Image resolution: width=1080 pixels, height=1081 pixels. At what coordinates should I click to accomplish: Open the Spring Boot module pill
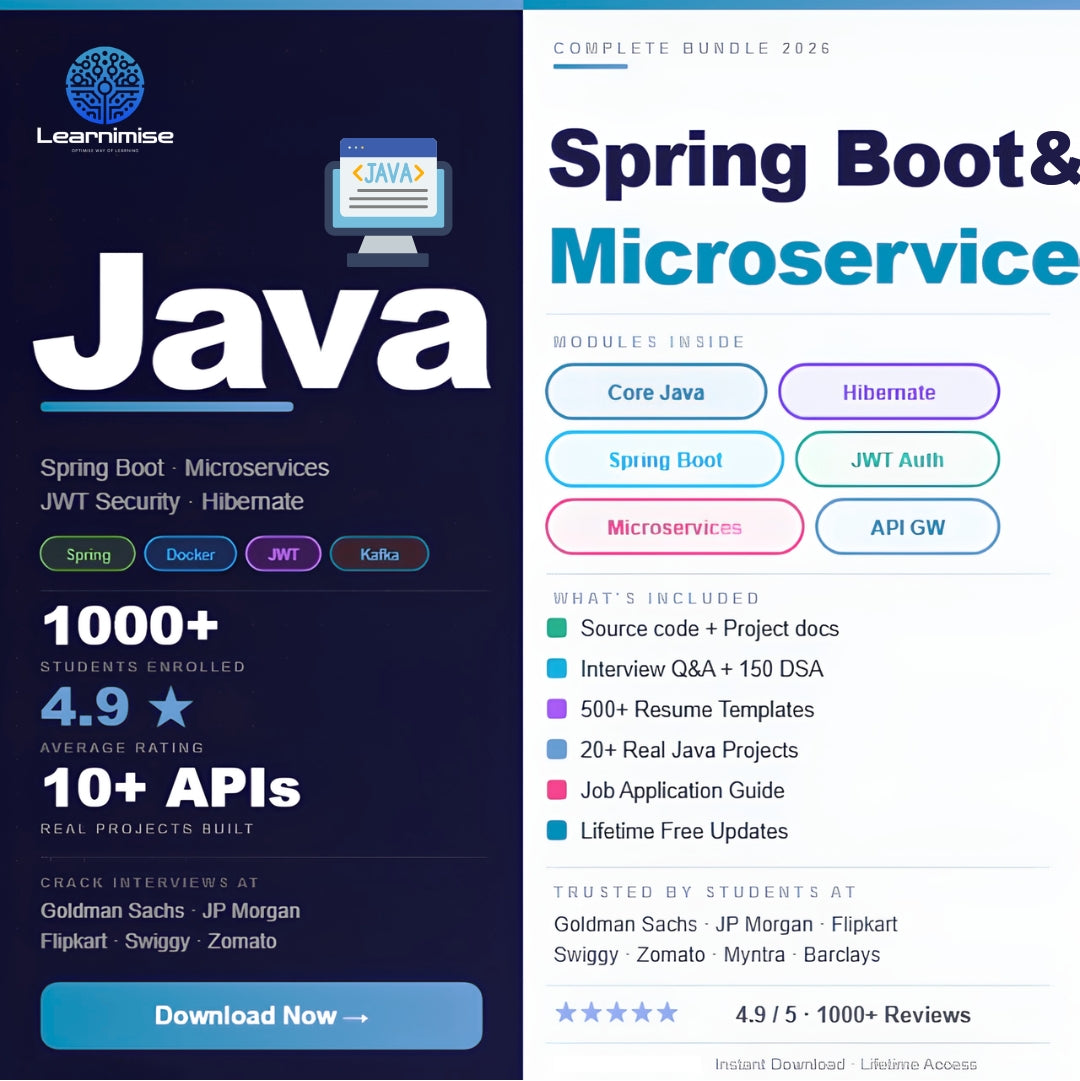click(x=665, y=459)
